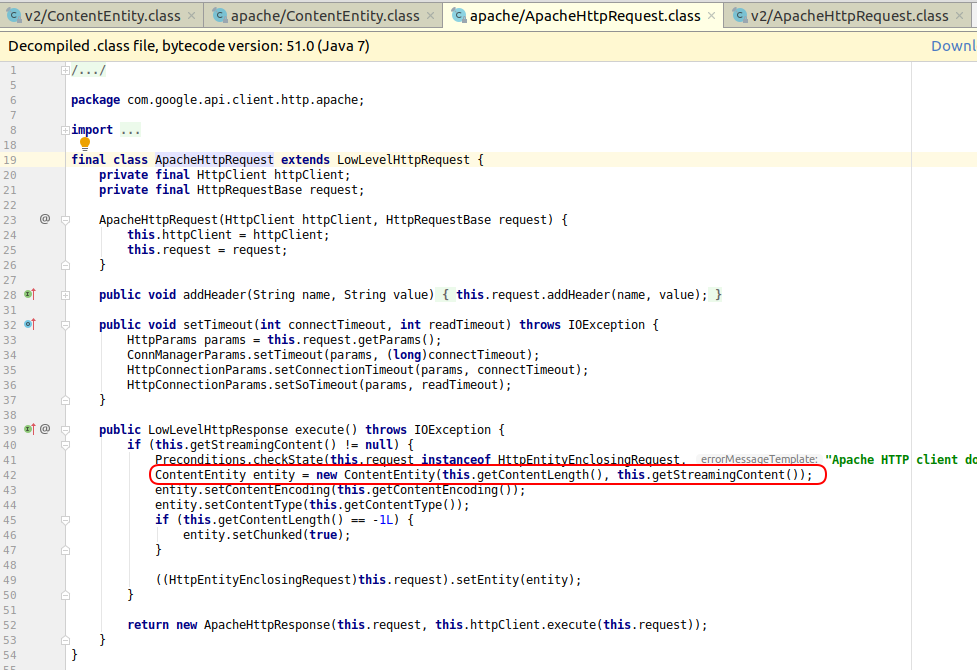Viewport: 977px width, 670px height.
Task: Click the HttpRequestBase request field on line 21
Action: tap(231, 189)
